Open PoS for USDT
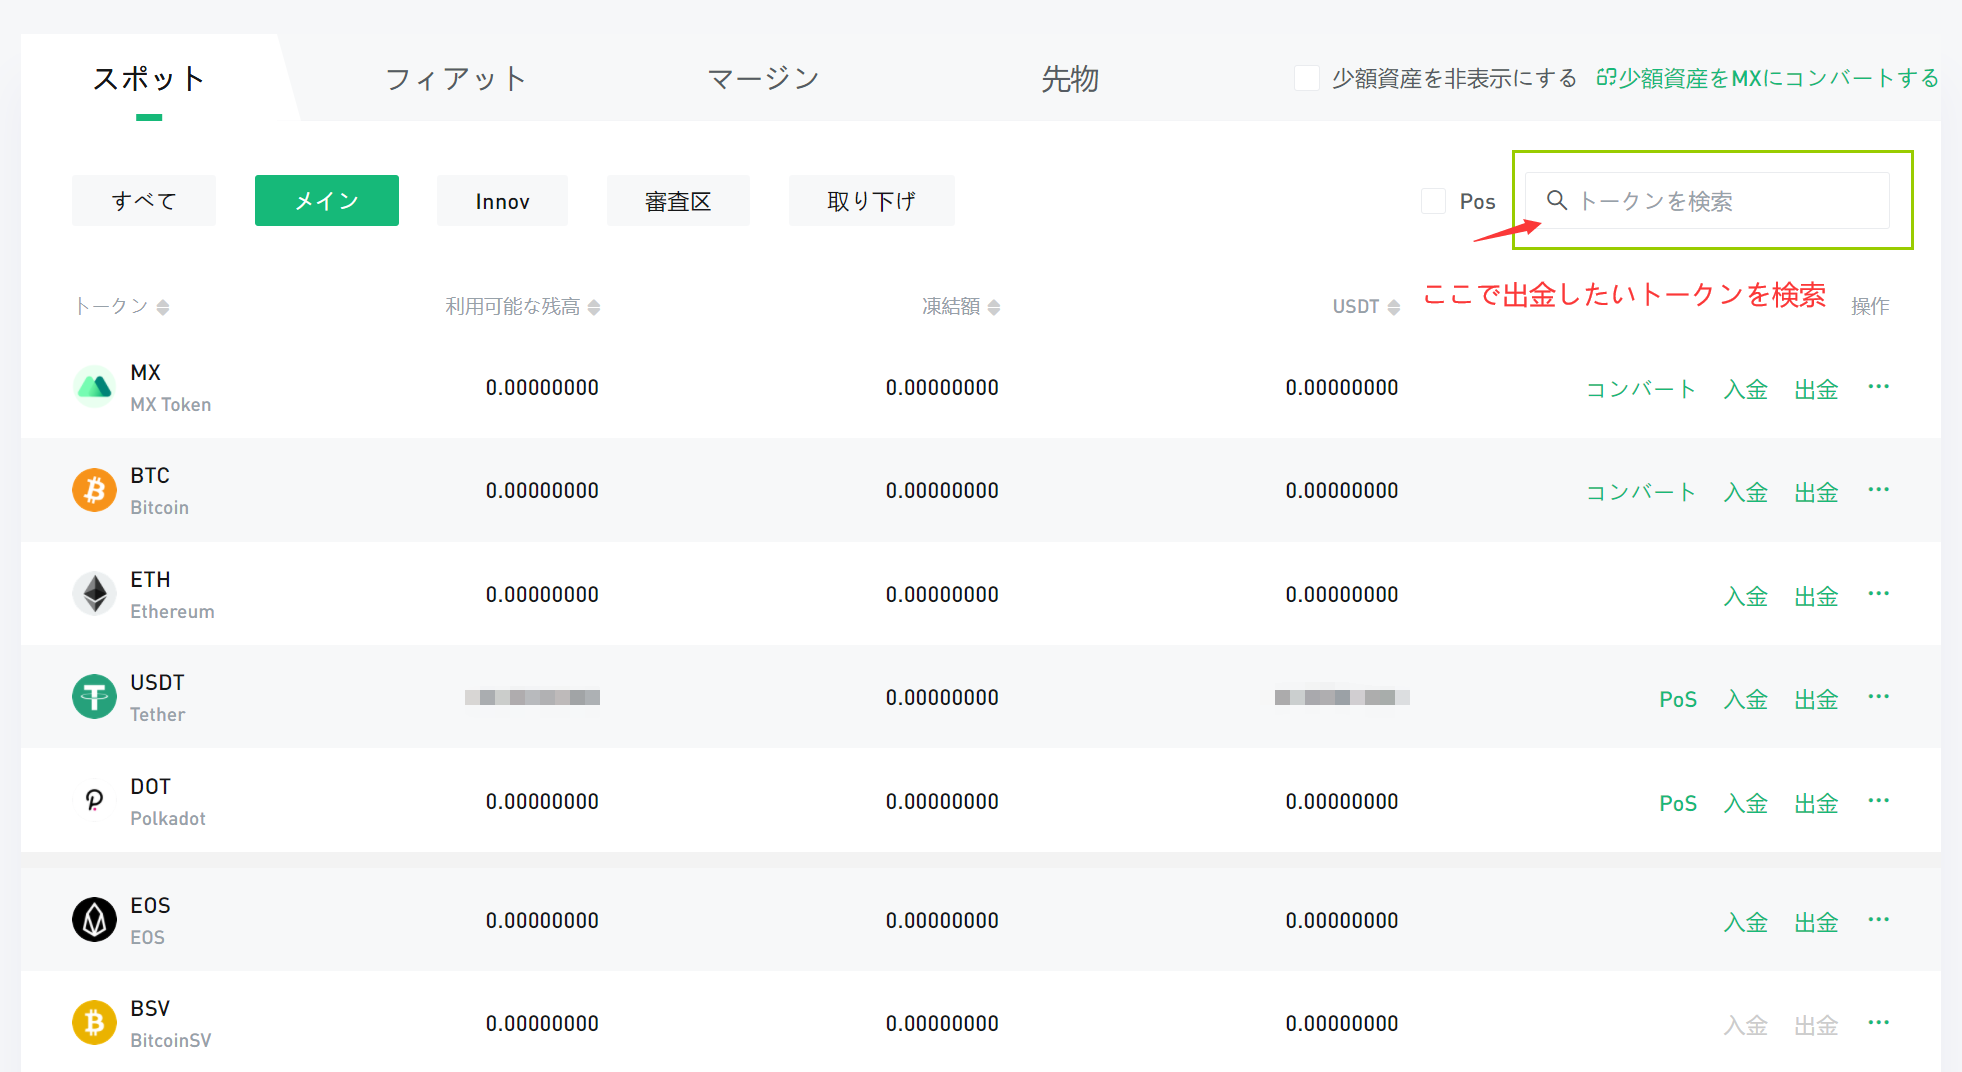The height and width of the screenshot is (1072, 1962). click(1678, 699)
